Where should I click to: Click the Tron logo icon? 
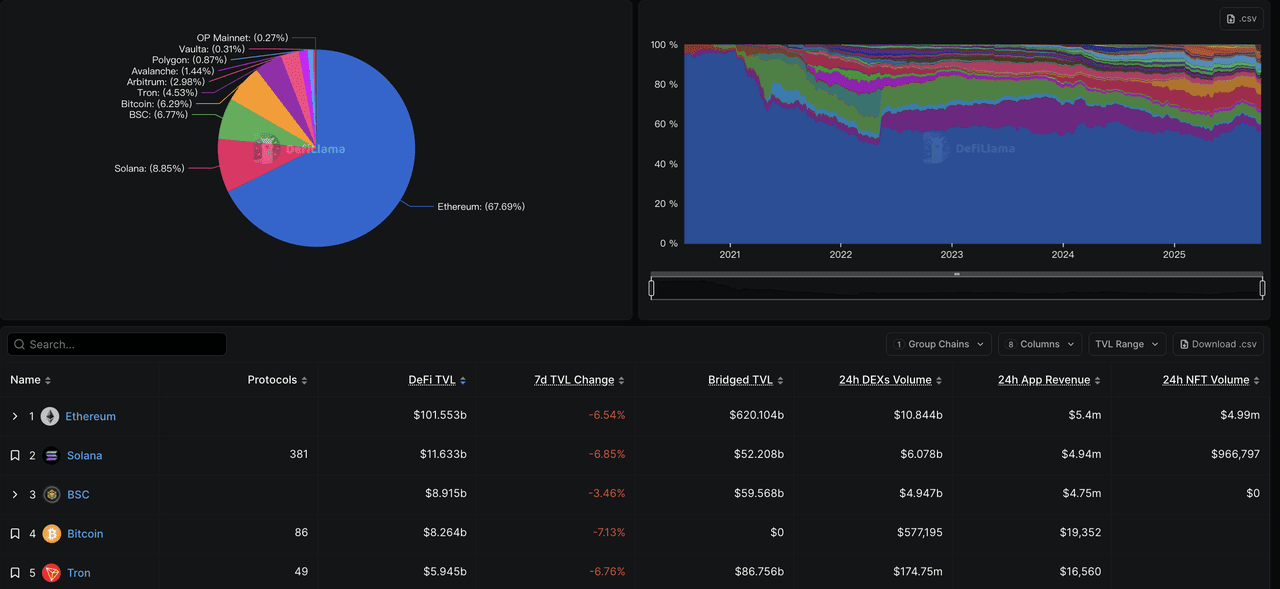(51, 573)
